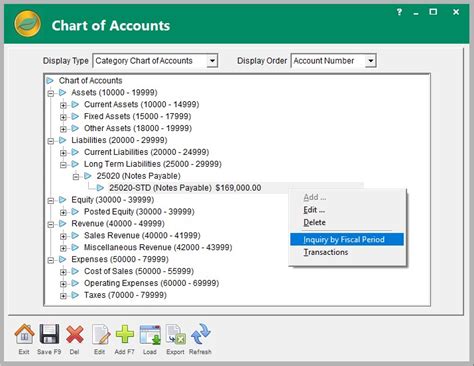Click the triangle icon next to Equity

62,200
